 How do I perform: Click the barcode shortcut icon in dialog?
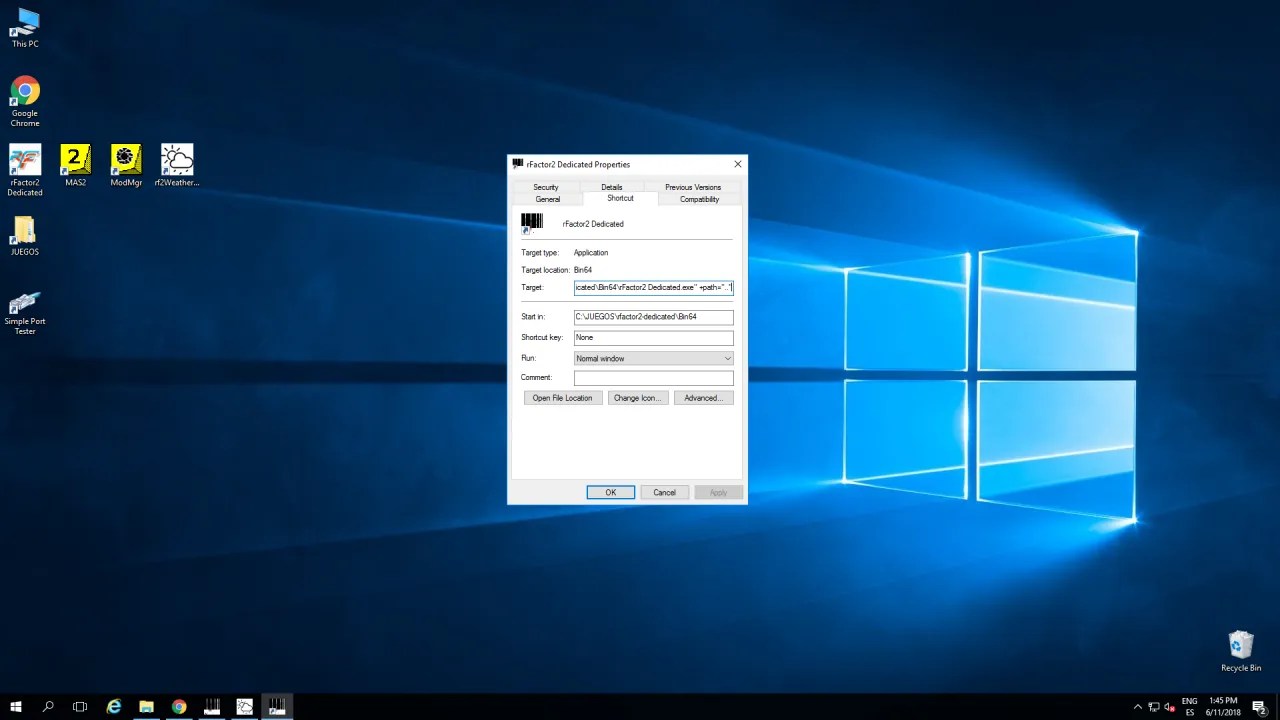pyautogui.click(x=531, y=223)
